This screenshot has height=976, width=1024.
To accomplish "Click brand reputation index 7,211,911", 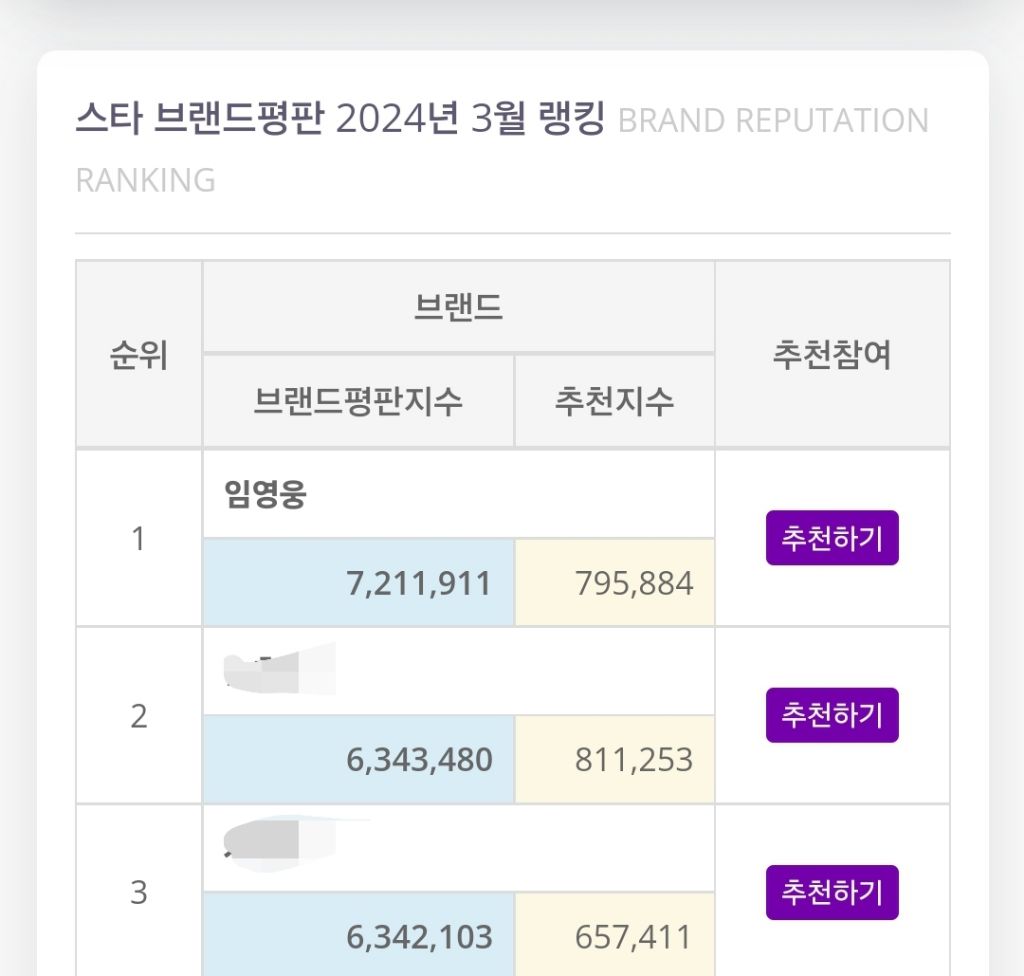I will coord(419,583).
